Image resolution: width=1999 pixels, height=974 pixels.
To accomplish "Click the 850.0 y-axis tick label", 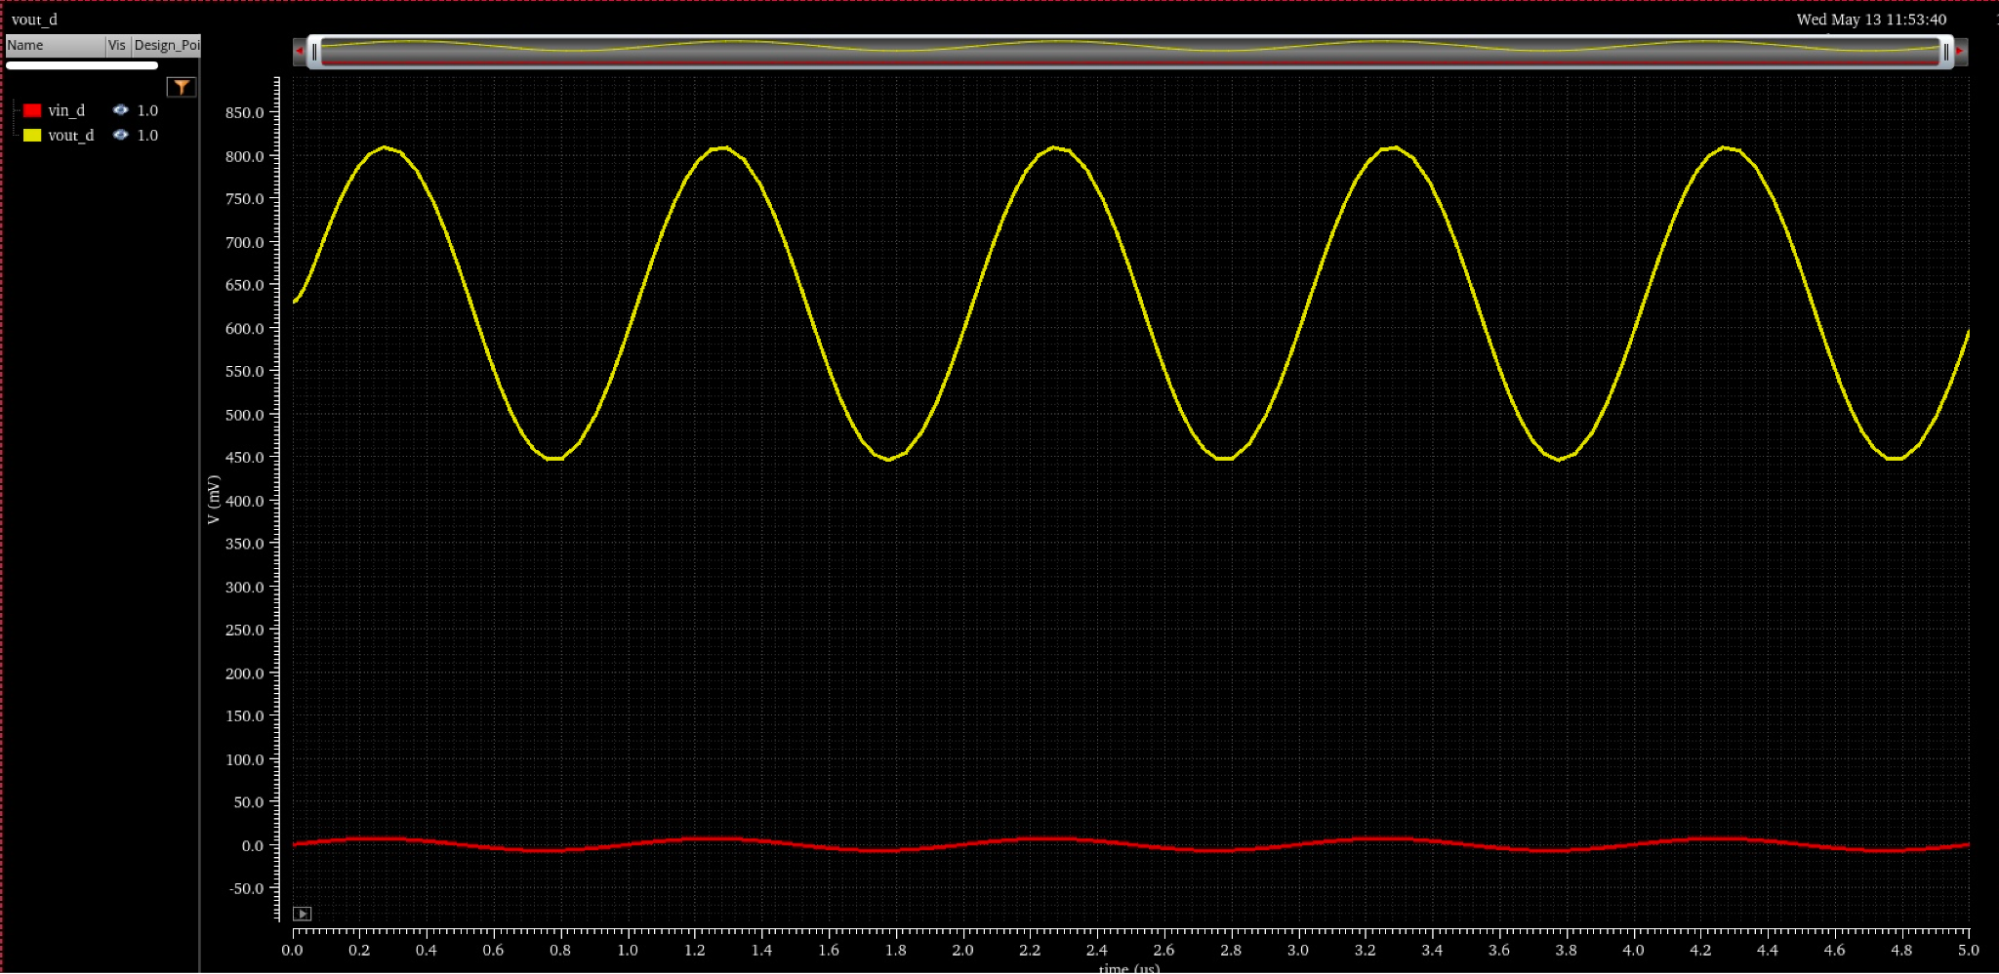I will [x=245, y=113].
